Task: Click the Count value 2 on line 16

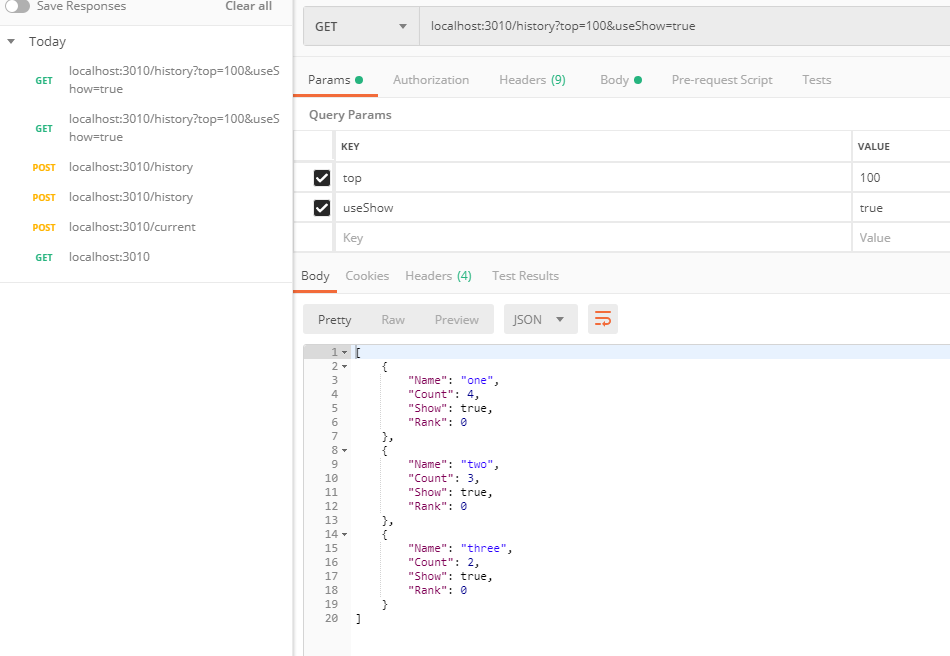Action: 470,562
